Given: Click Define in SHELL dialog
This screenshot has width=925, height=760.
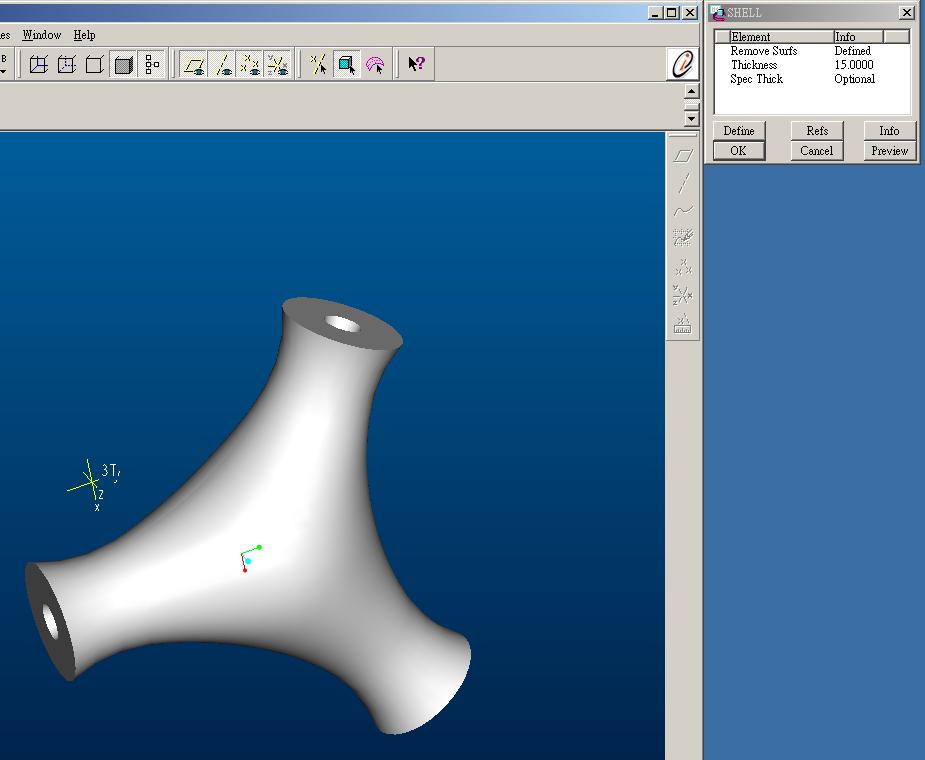Looking at the screenshot, I should tap(739, 130).
